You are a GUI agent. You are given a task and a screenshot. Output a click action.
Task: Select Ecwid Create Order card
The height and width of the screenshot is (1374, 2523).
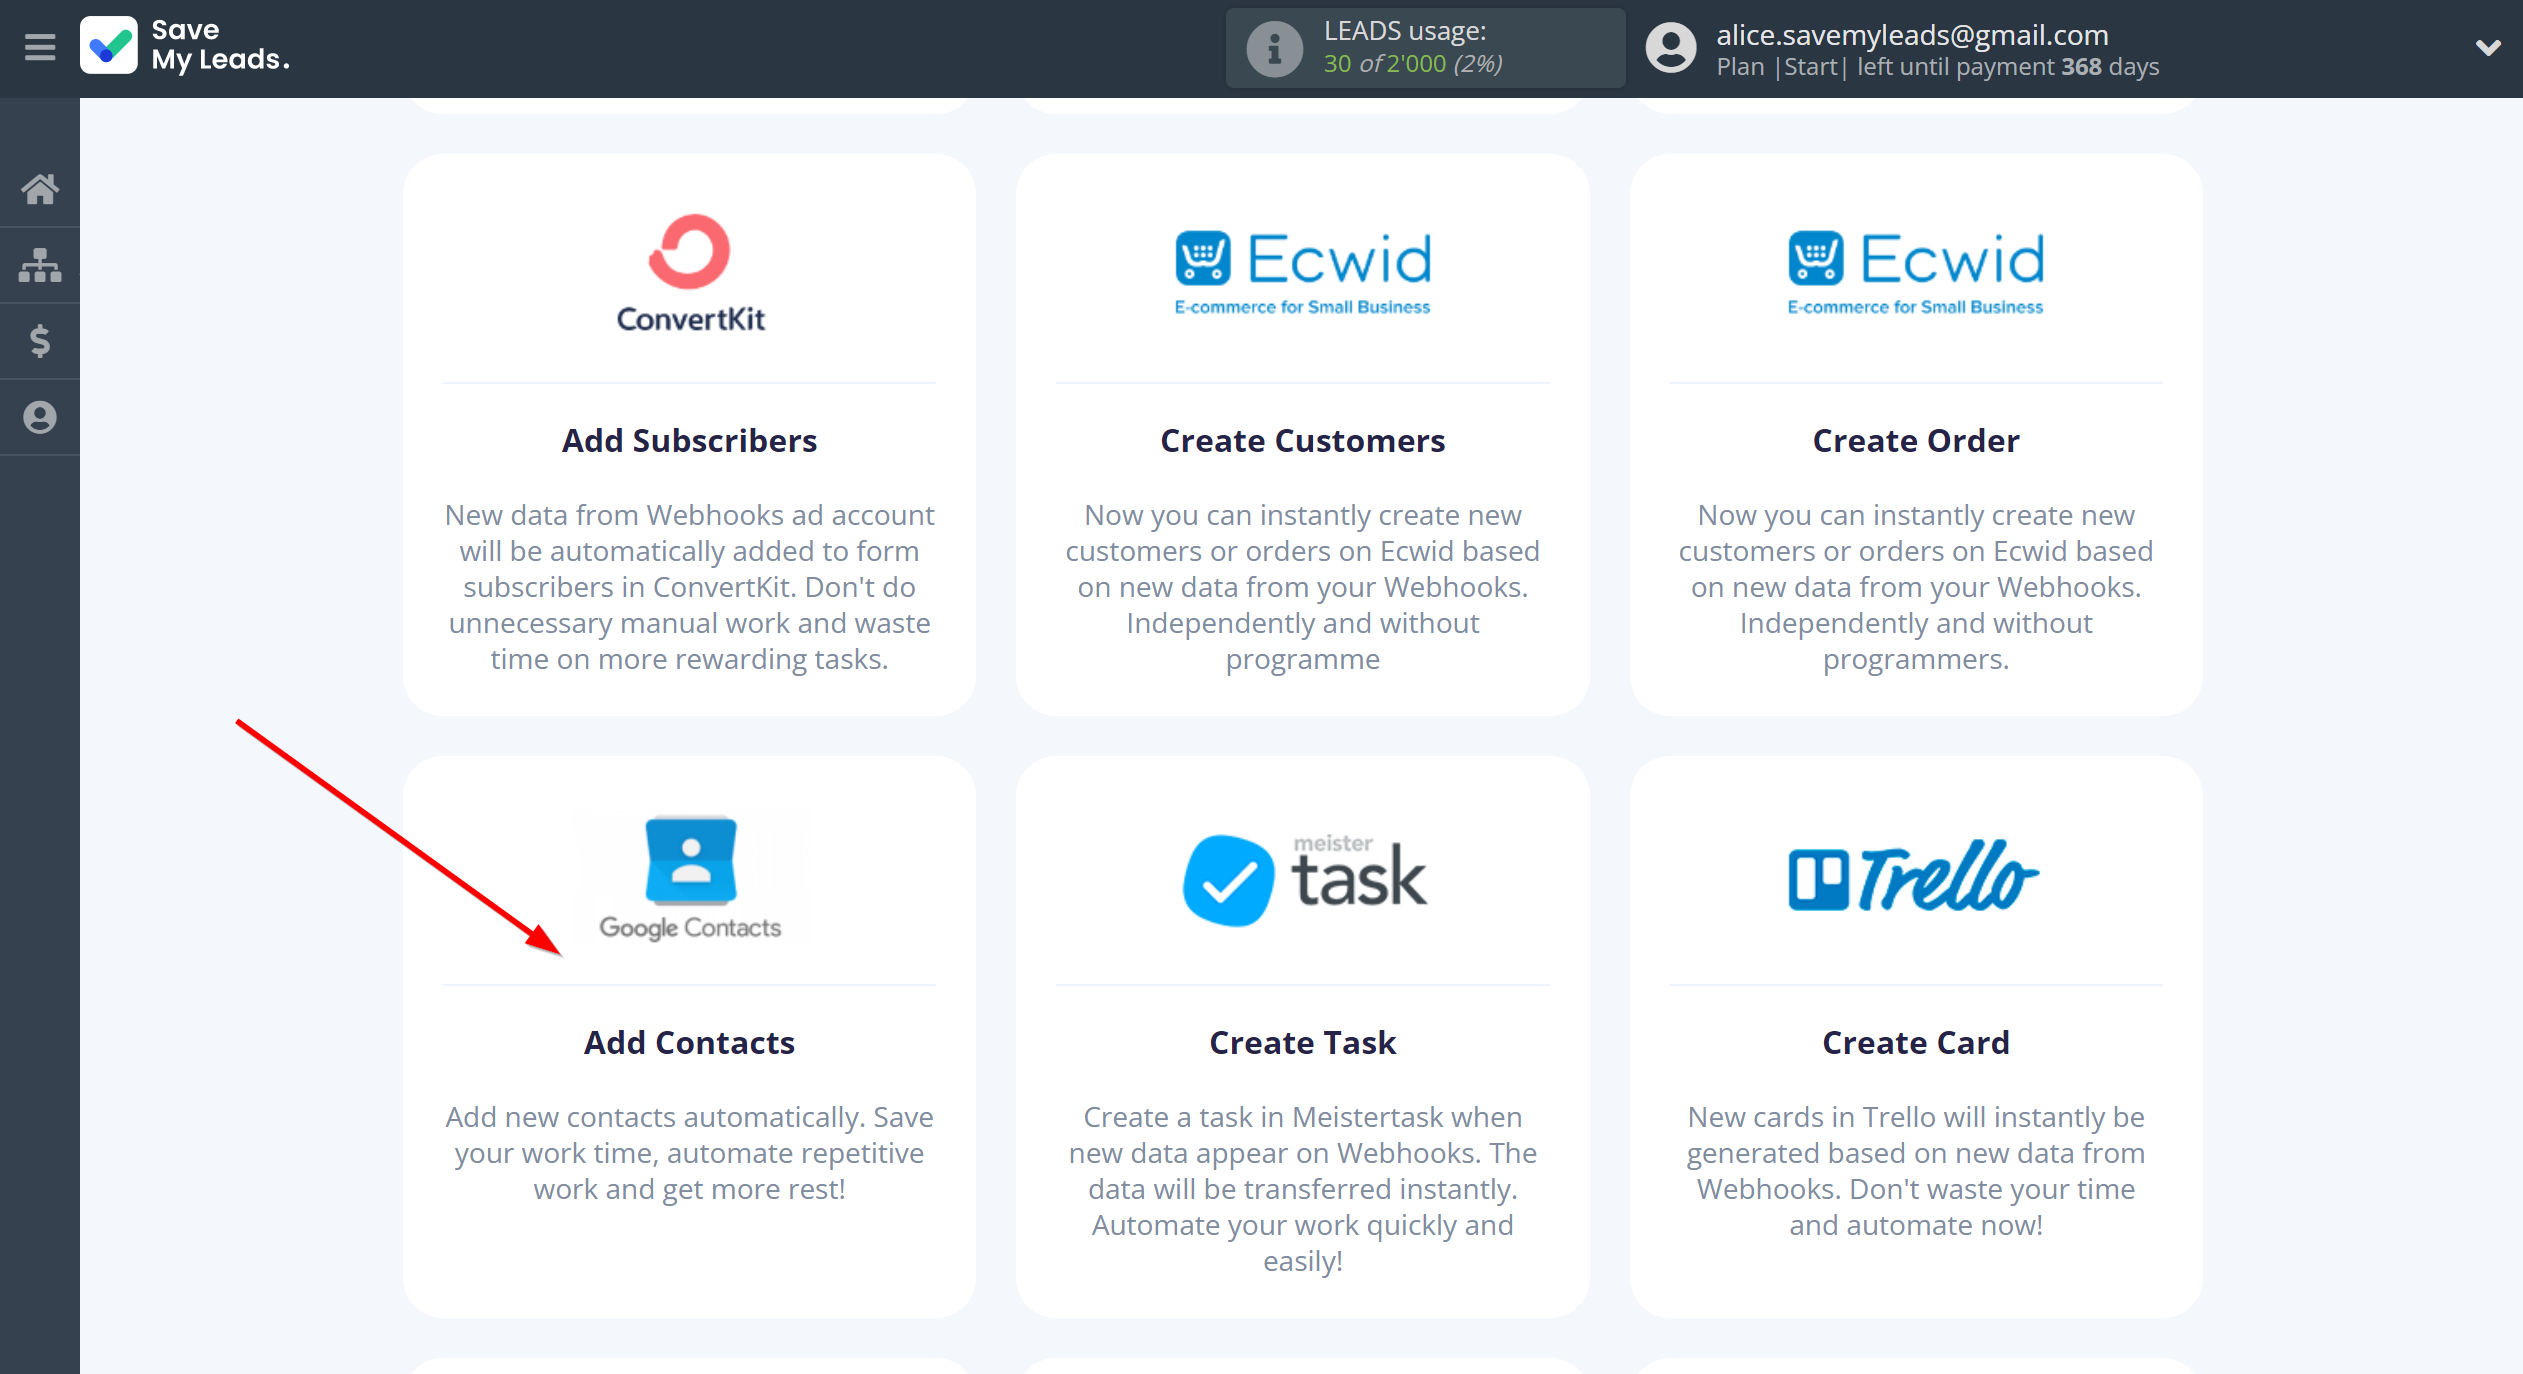tap(1915, 441)
